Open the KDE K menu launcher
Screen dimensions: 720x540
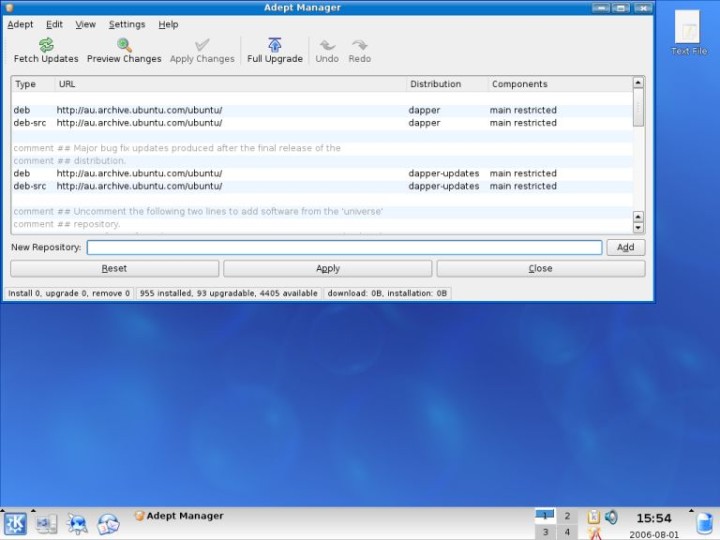(15, 523)
